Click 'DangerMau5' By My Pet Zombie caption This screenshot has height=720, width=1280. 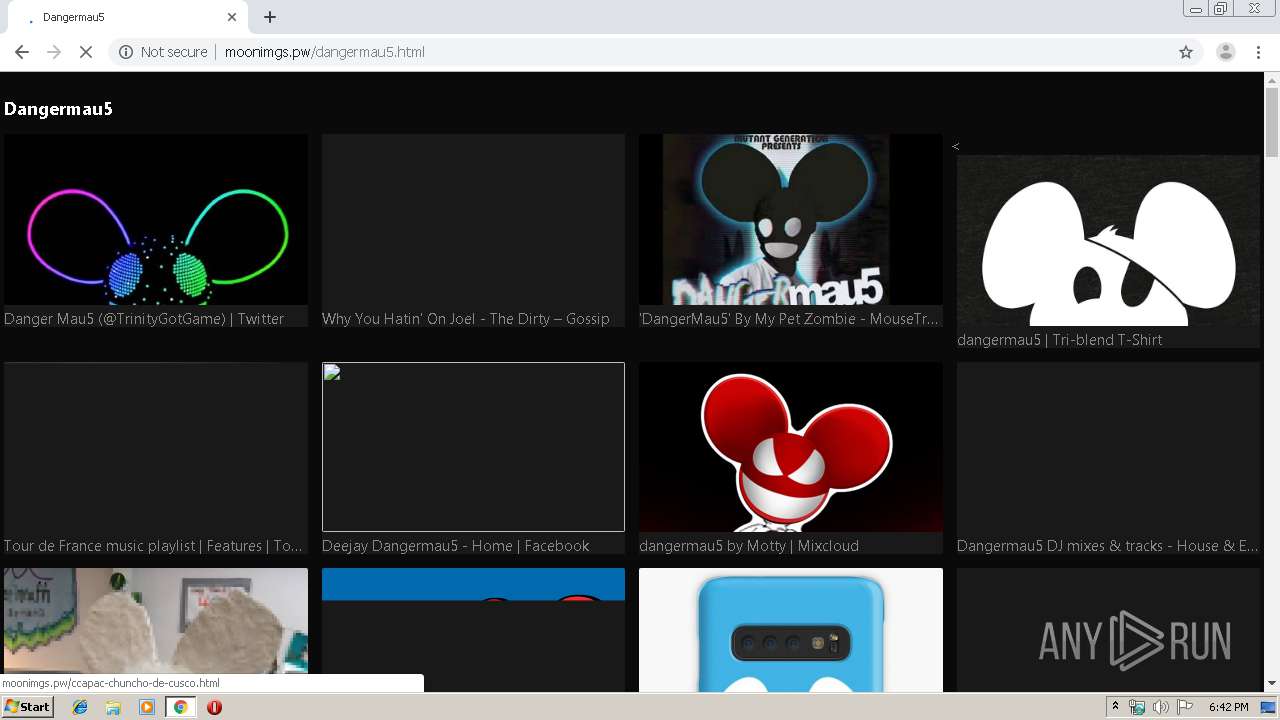789,319
